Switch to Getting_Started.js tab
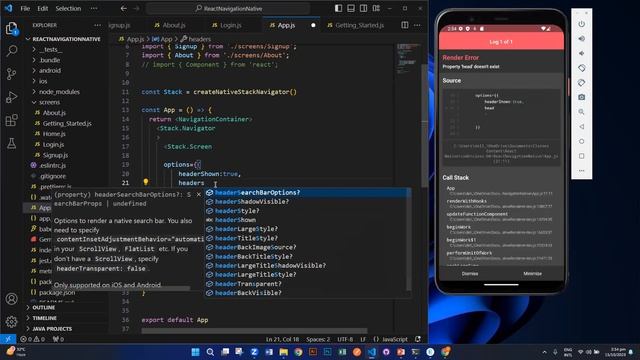Viewport: 640px width, 360px height. point(356,25)
